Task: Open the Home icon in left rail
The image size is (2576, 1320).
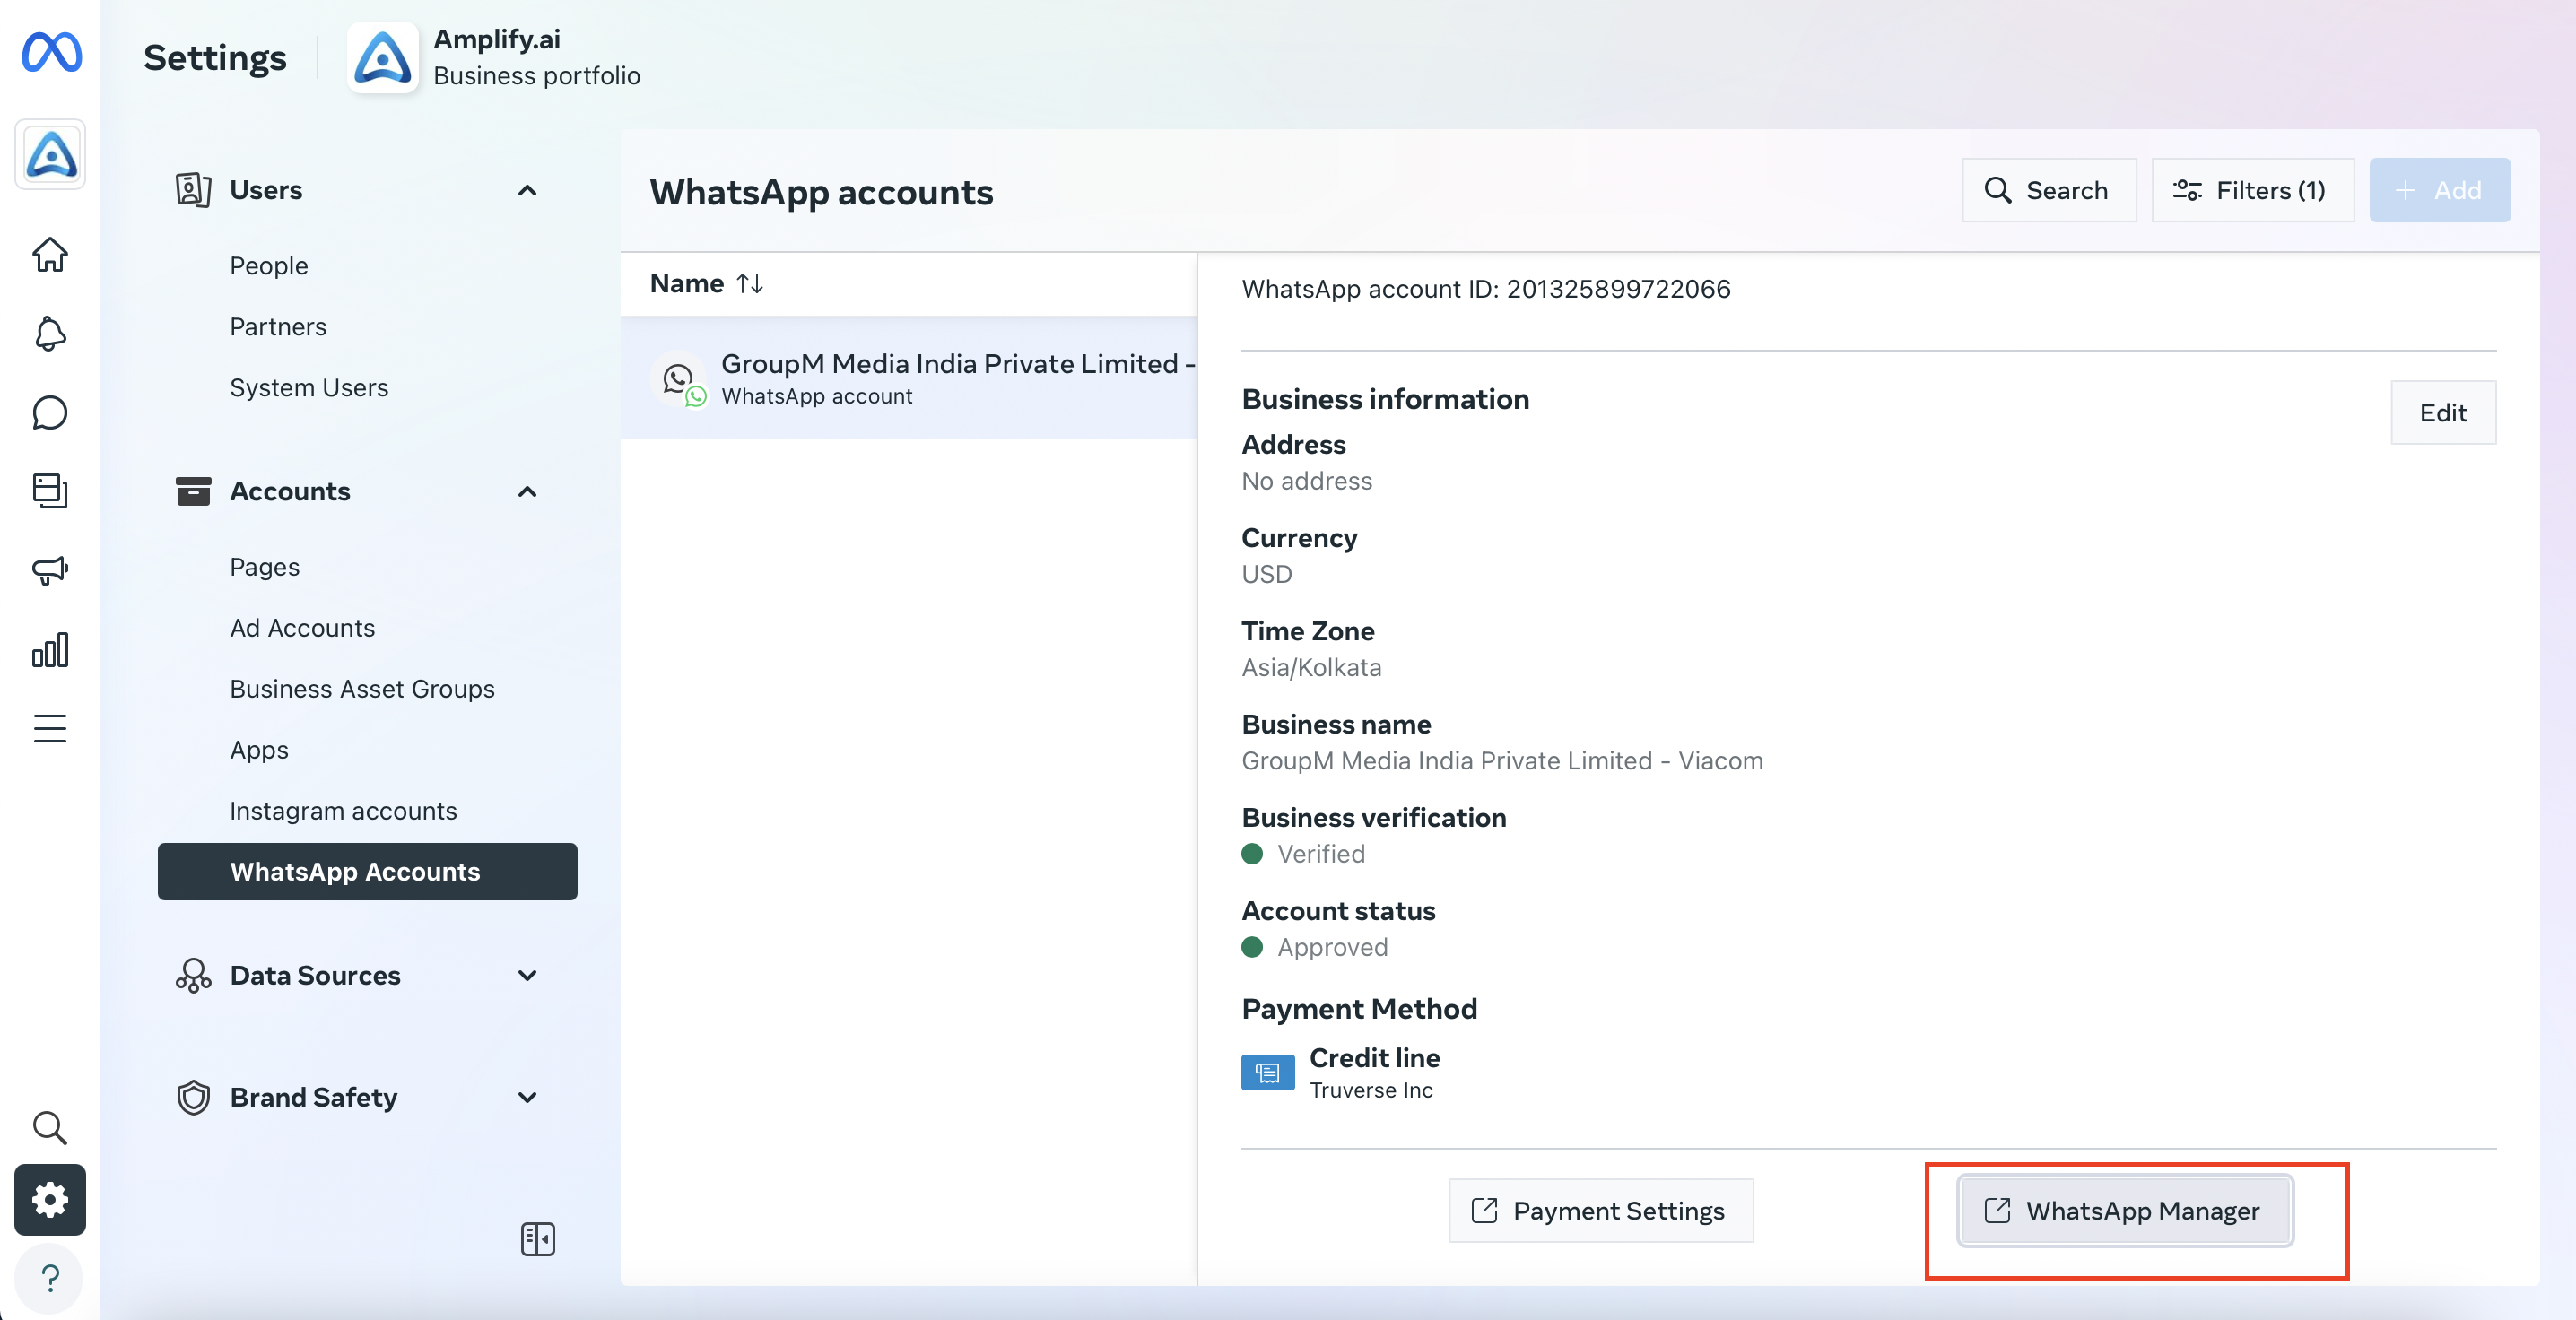Action: pyautogui.click(x=50, y=254)
